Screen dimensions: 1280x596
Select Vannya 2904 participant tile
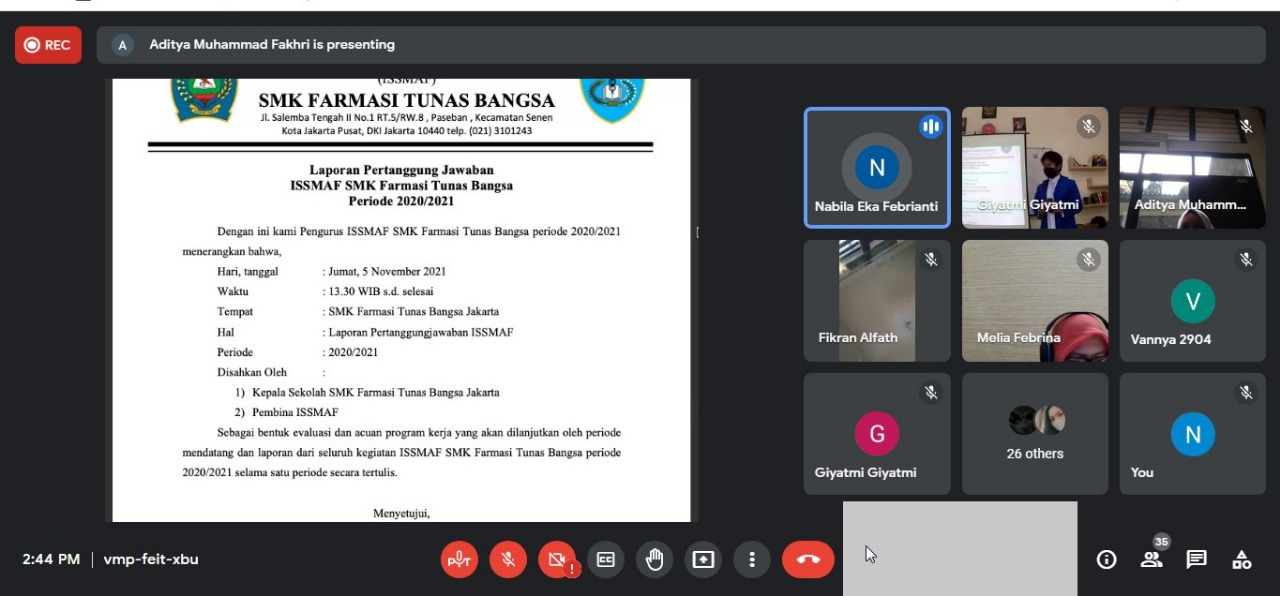coord(1192,301)
